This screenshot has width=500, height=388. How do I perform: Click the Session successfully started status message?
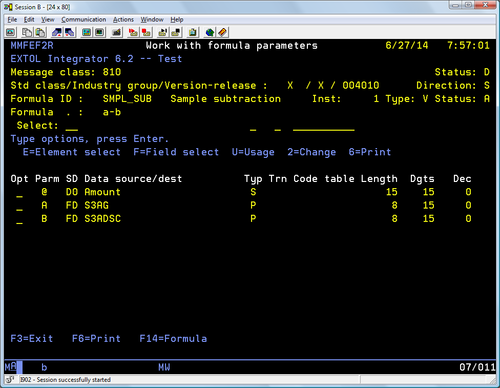65,380
